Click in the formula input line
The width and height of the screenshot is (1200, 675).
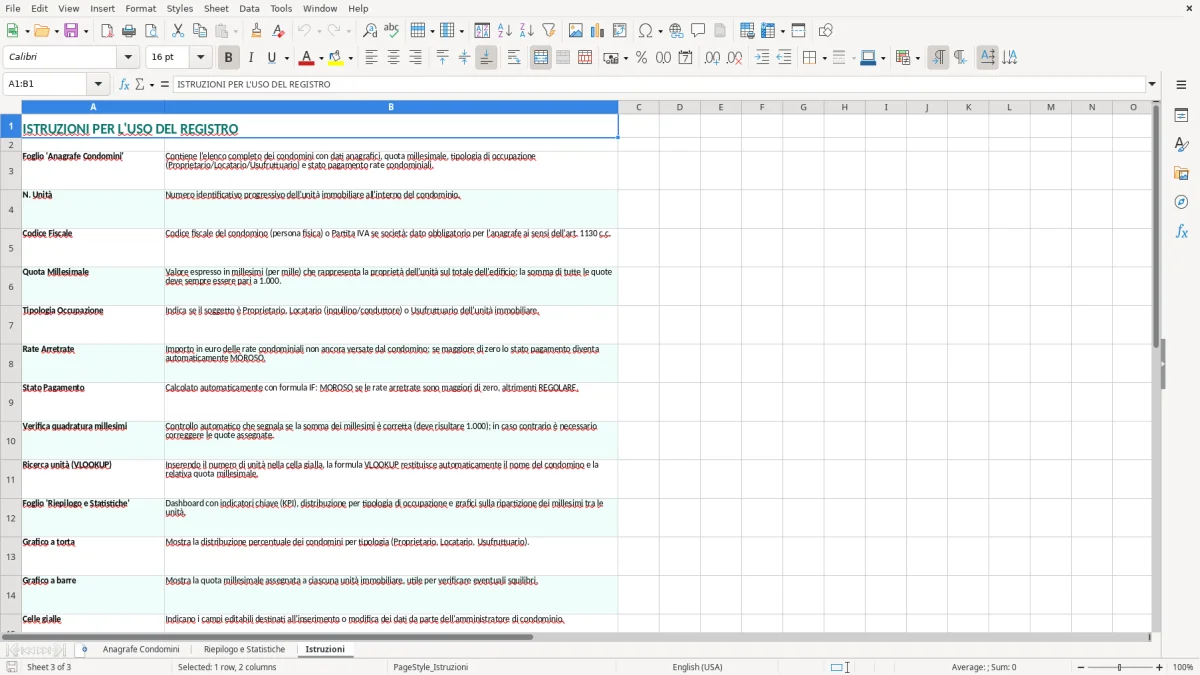point(658,84)
